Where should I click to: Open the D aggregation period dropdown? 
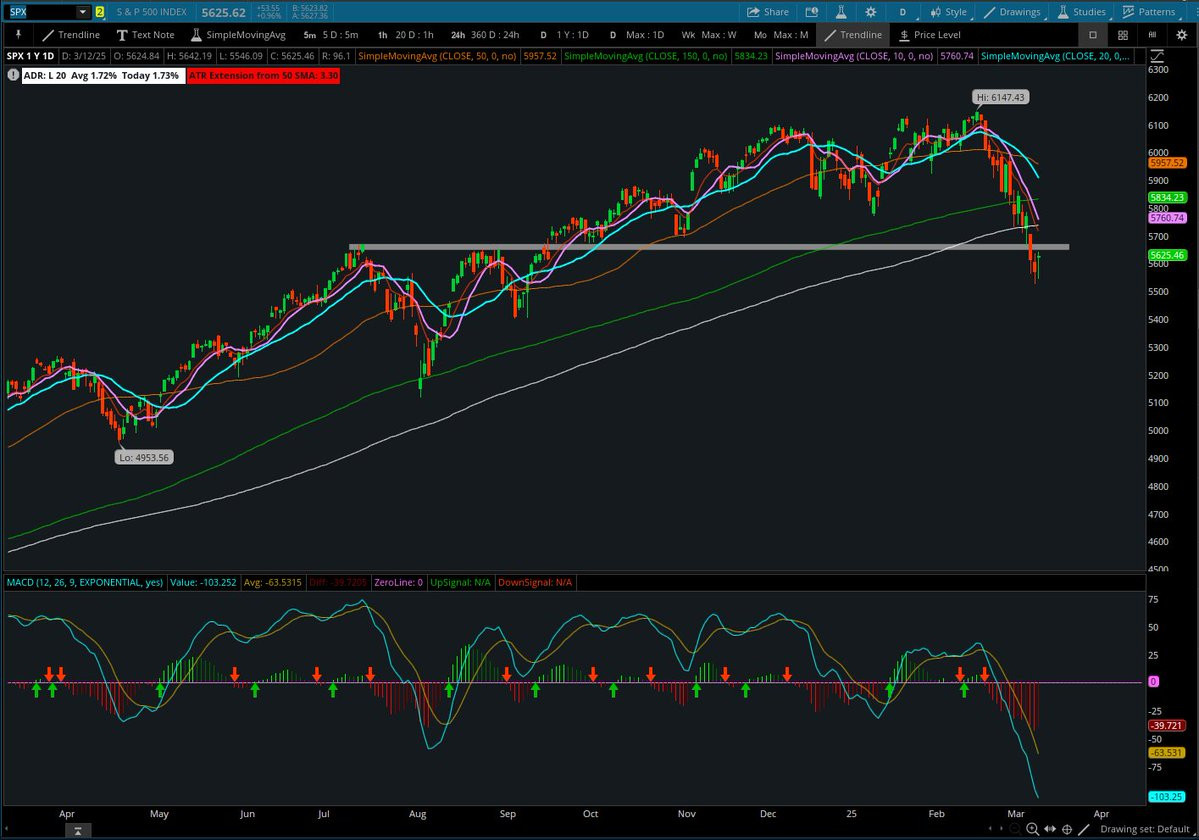902,12
